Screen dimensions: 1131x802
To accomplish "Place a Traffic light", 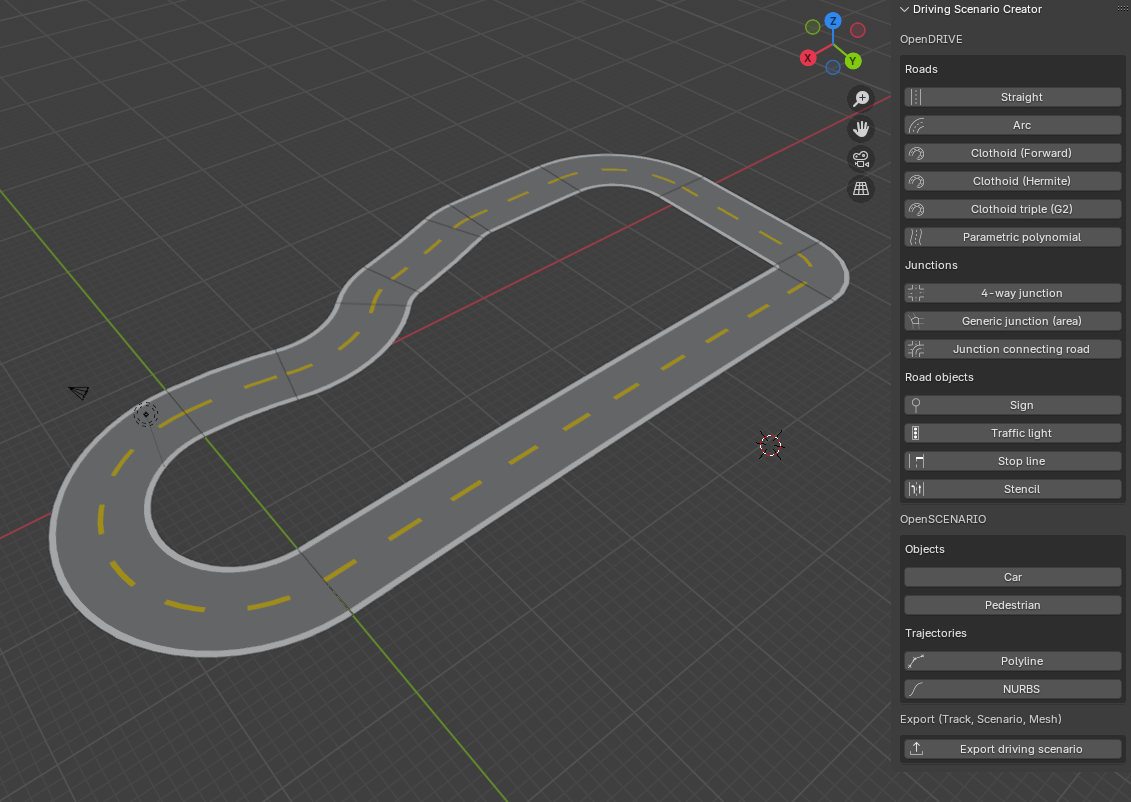I will pos(1013,433).
